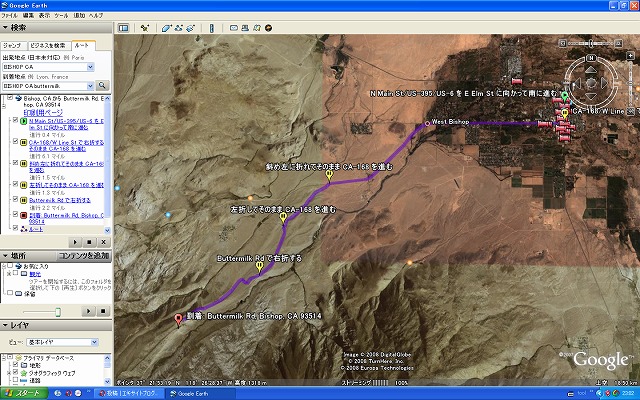The height and width of the screenshot is (400, 640).
Task: Click the places tour speed slider handle
Action: coord(58,312)
